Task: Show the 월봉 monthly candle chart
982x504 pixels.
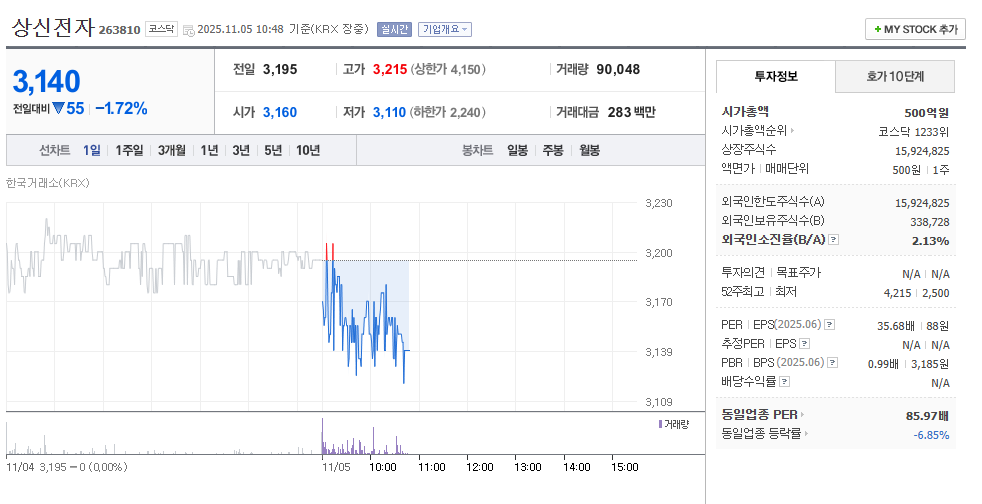Action: click(589, 150)
